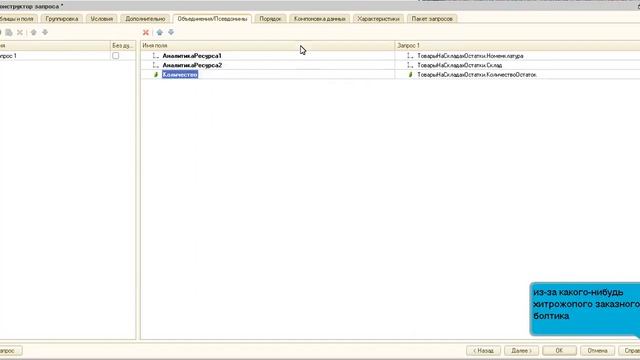Click the icon beside ТоварыНаСкладахОстатки.КоличествоОстаток
The height and width of the screenshot is (360, 640).
click(x=411, y=75)
